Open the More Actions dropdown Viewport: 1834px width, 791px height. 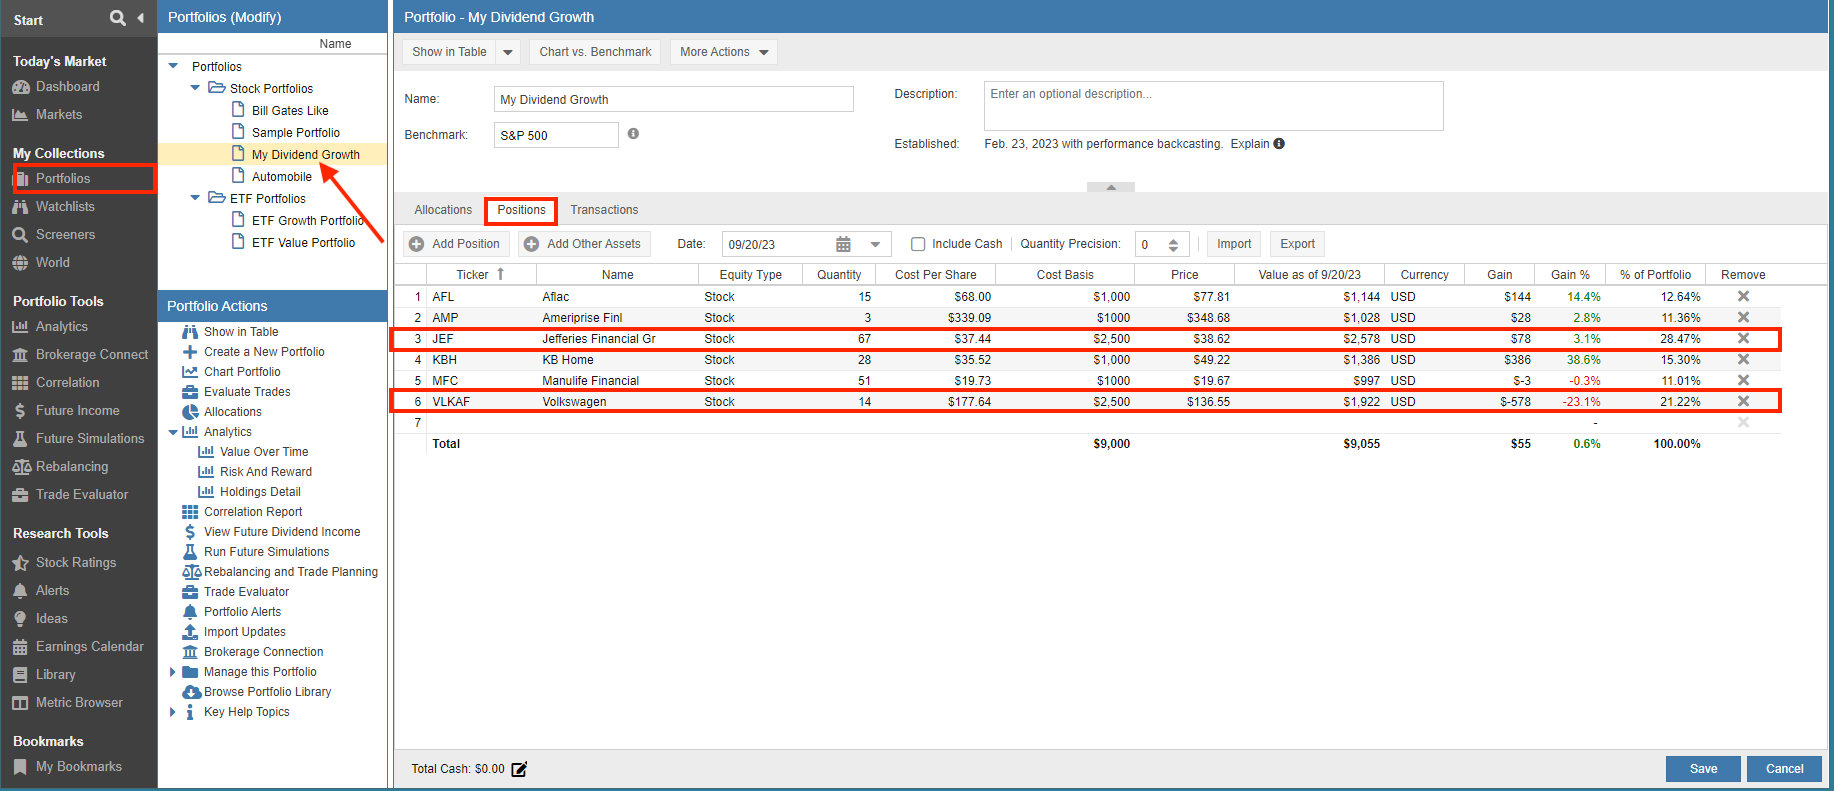tap(724, 52)
